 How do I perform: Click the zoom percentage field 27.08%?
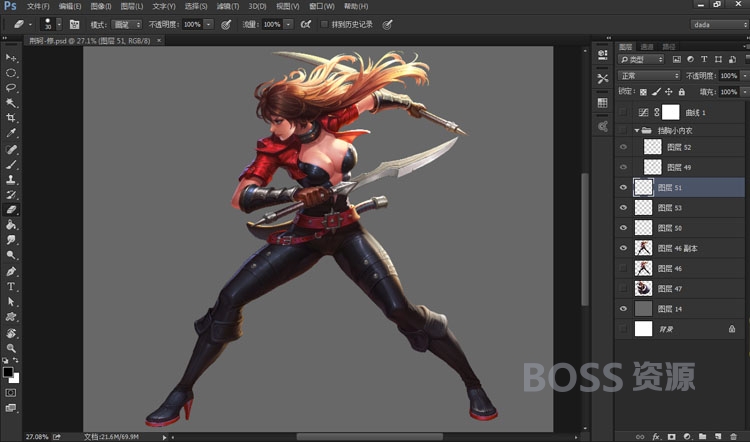(36, 437)
